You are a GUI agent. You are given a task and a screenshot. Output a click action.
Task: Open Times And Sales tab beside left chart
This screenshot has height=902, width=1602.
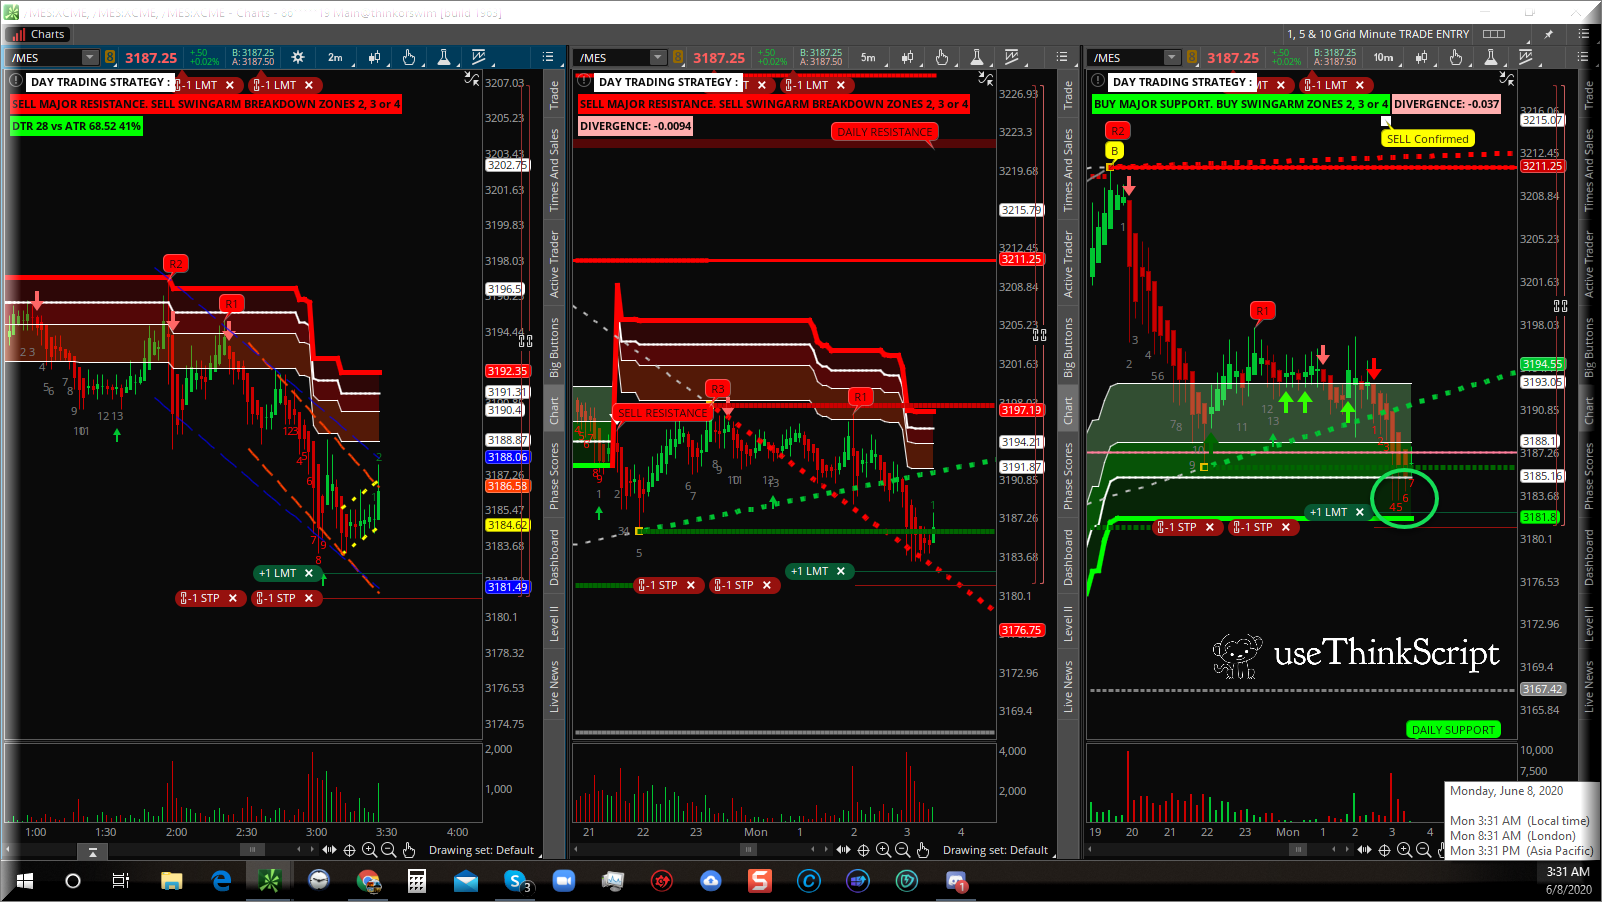click(x=554, y=170)
